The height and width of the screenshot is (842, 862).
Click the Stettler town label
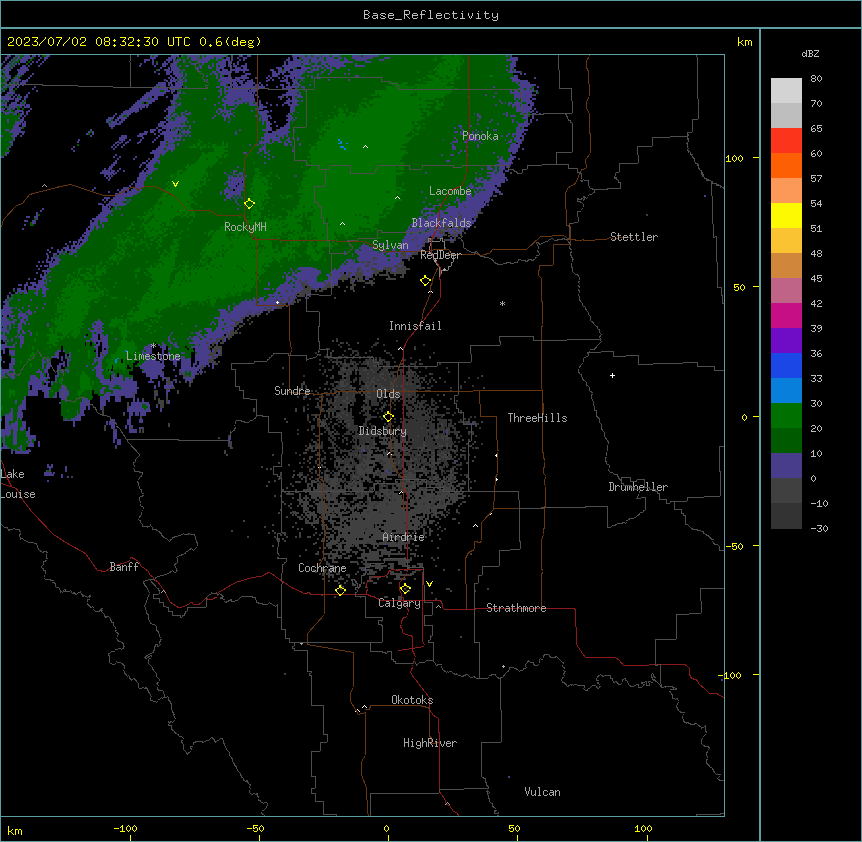pos(634,237)
